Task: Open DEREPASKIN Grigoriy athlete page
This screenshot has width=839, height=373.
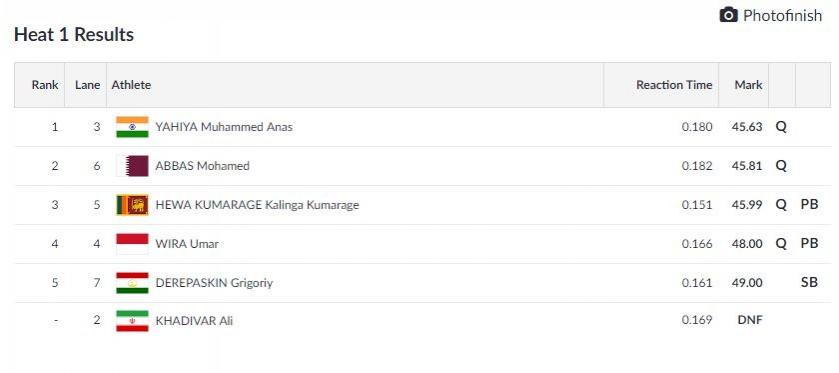Action: coord(214,283)
